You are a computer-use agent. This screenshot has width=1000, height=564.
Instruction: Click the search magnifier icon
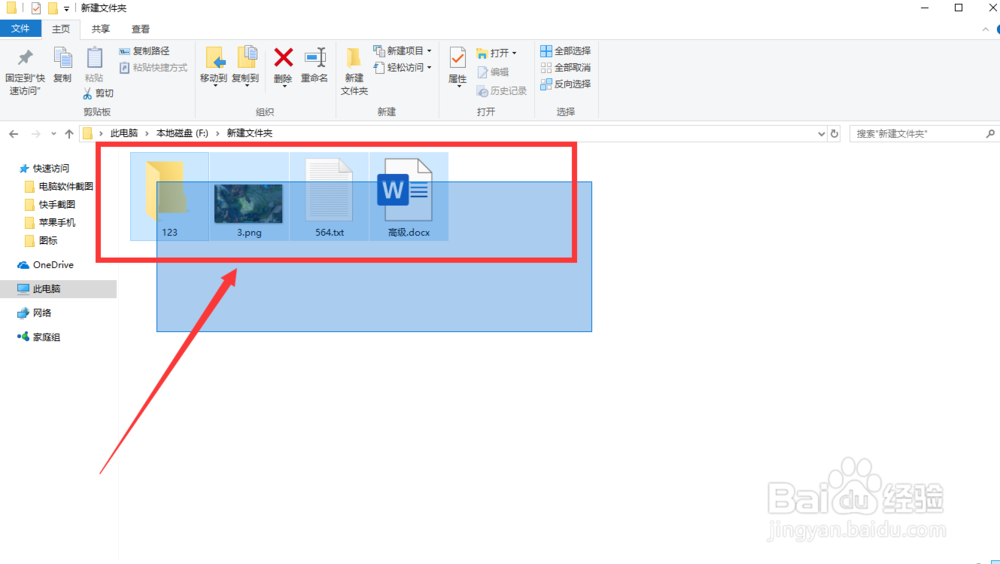[990, 133]
